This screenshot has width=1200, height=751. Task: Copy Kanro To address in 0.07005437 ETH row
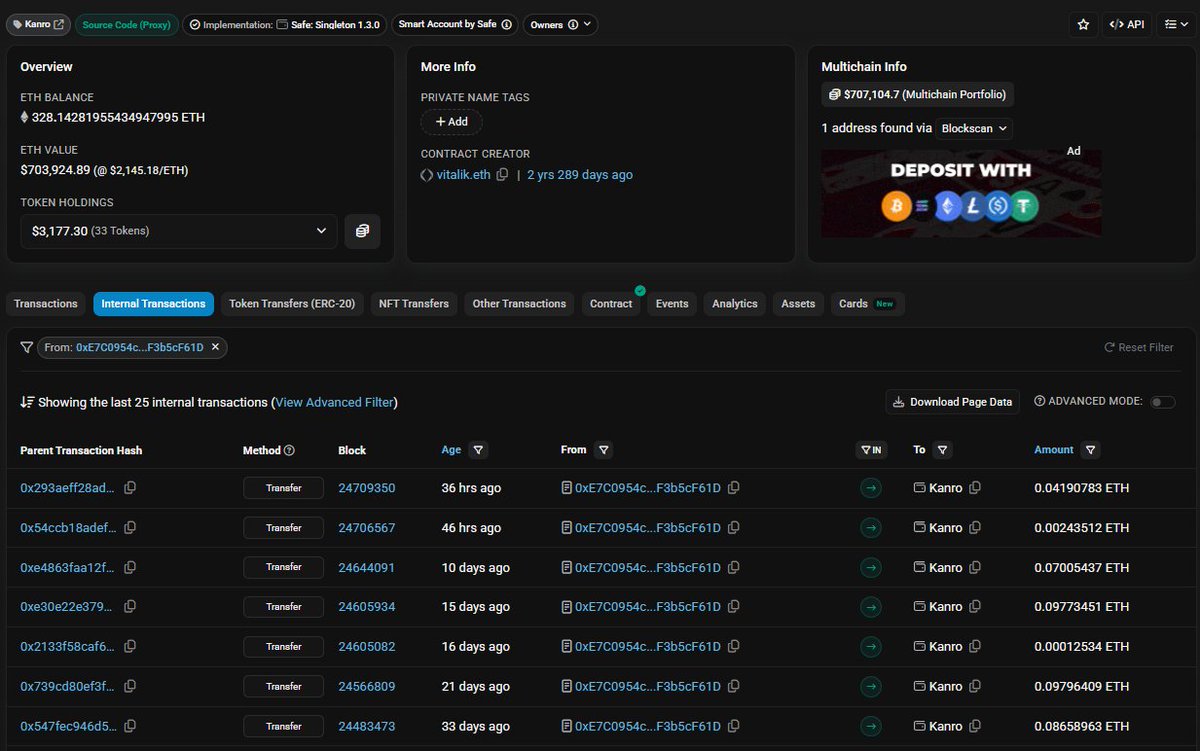tap(975, 567)
